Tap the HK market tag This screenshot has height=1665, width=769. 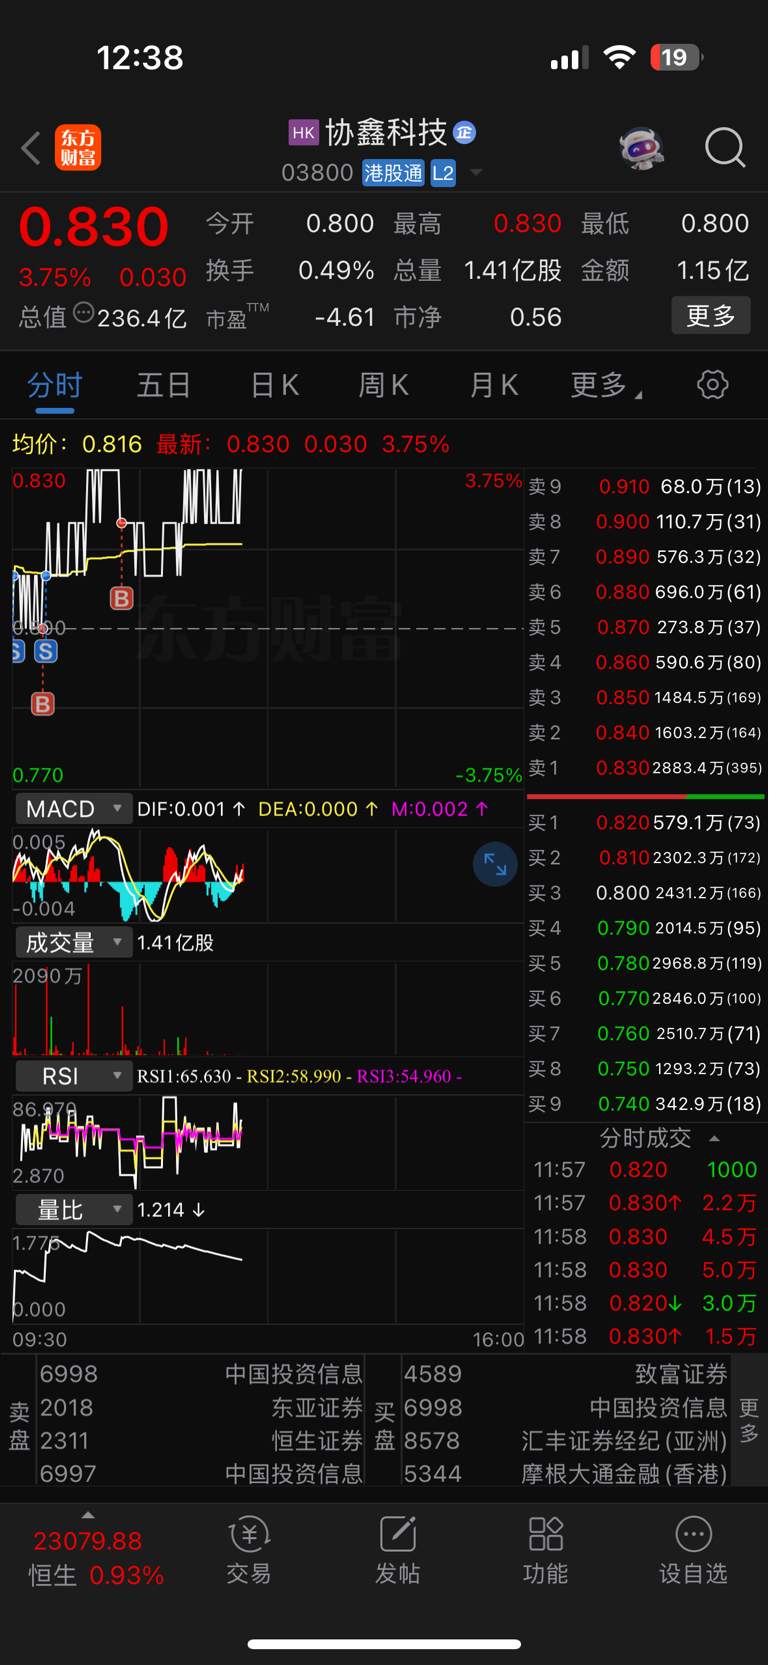click(x=303, y=132)
